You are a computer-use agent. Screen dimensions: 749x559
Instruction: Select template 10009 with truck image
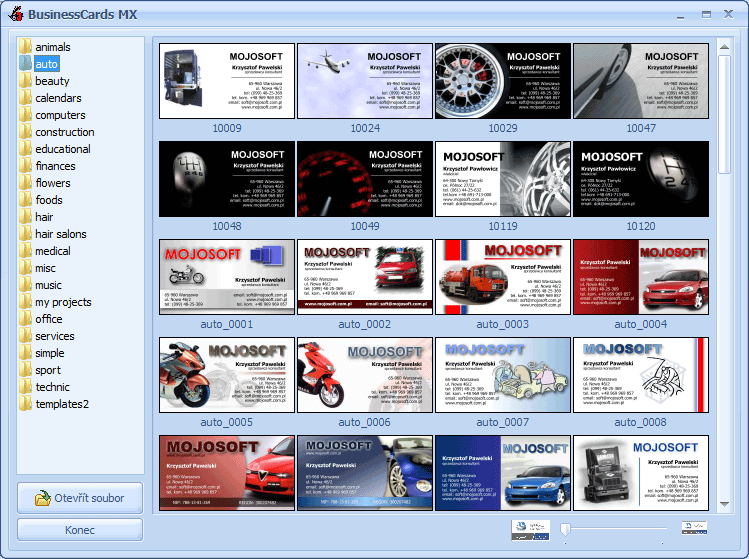coord(227,81)
